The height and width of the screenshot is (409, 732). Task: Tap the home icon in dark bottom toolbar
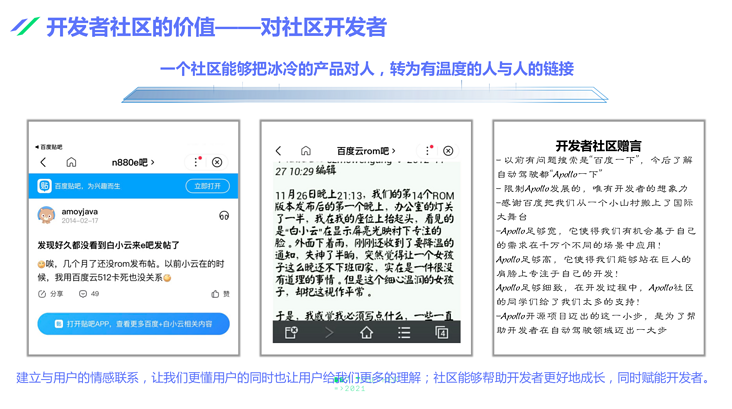[x=366, y=332]
